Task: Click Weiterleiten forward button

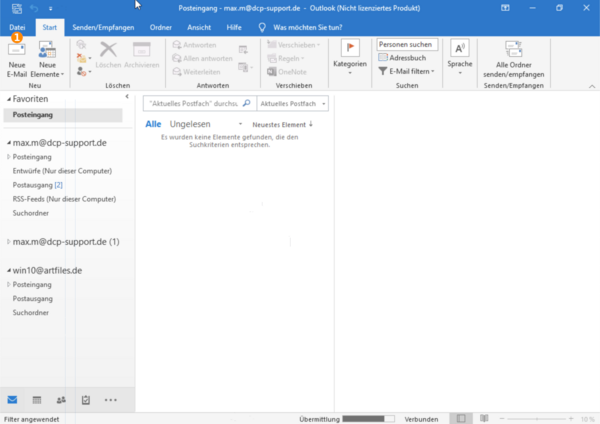Action: tap(196, 72)
